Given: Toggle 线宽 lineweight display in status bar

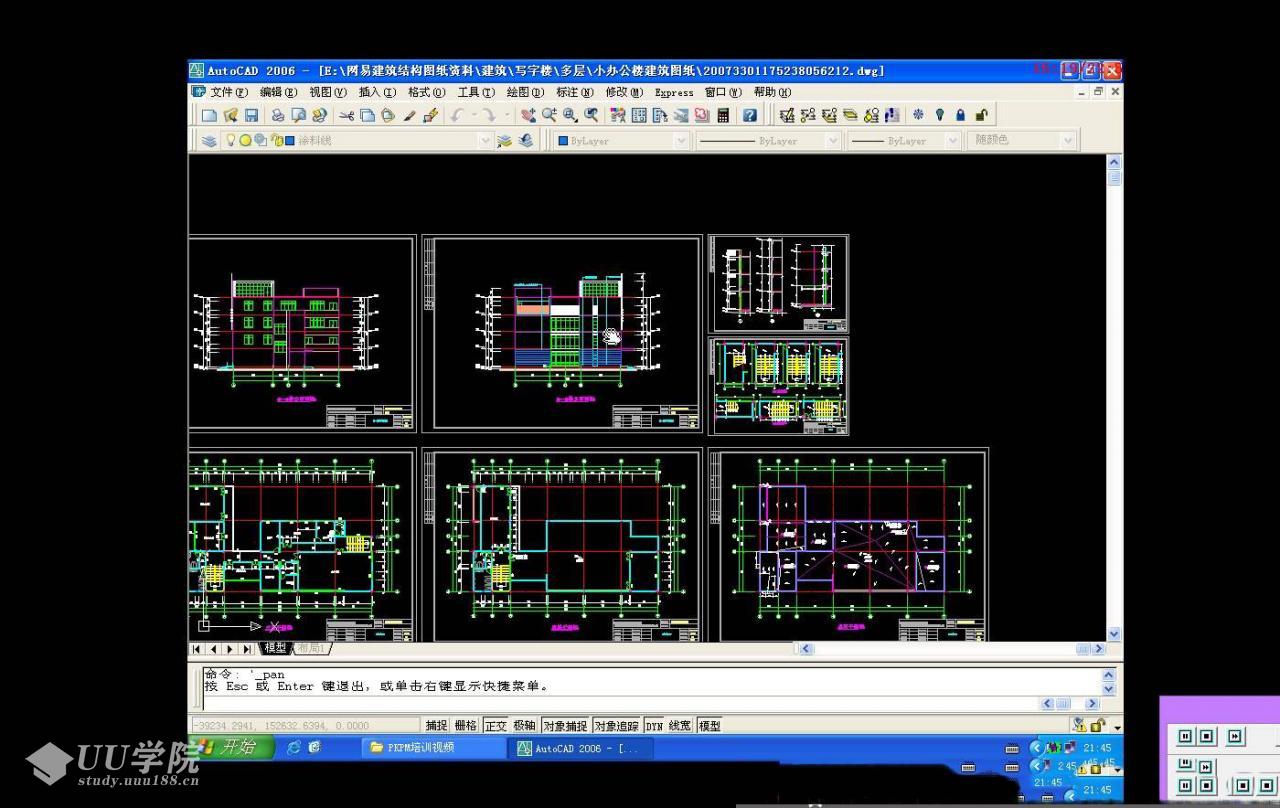Looking at the screenshot, I should pyautogui.click(x=680, y=726).
